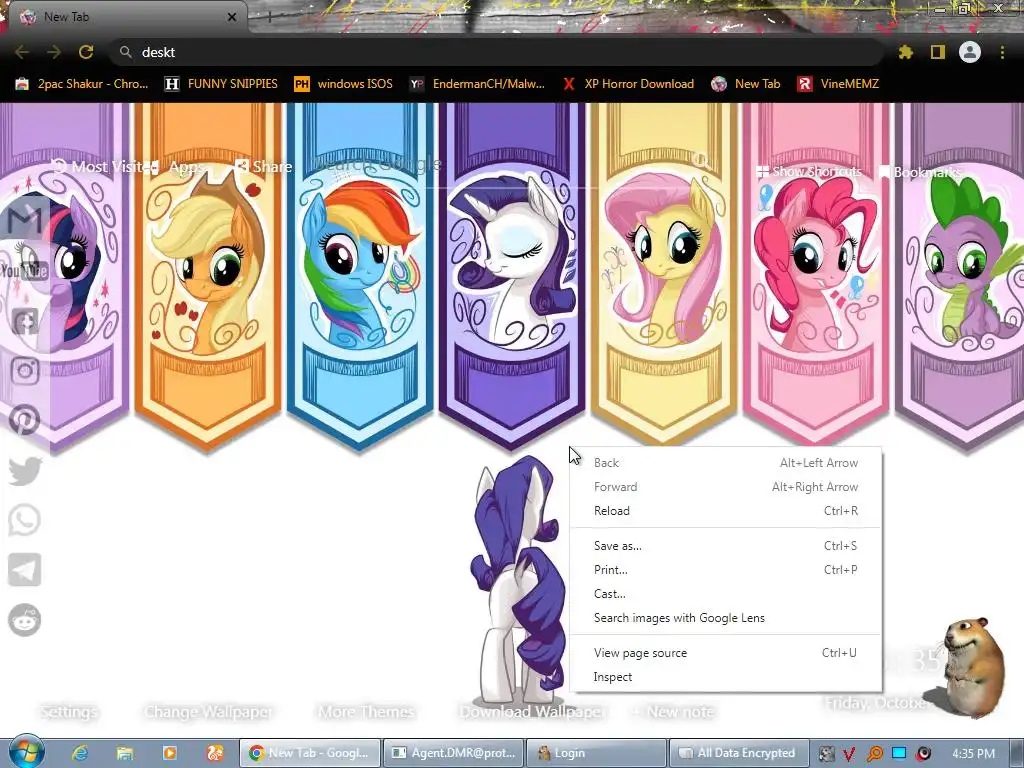Open the XP Horror Download bookmark

[x=628, y=84]
